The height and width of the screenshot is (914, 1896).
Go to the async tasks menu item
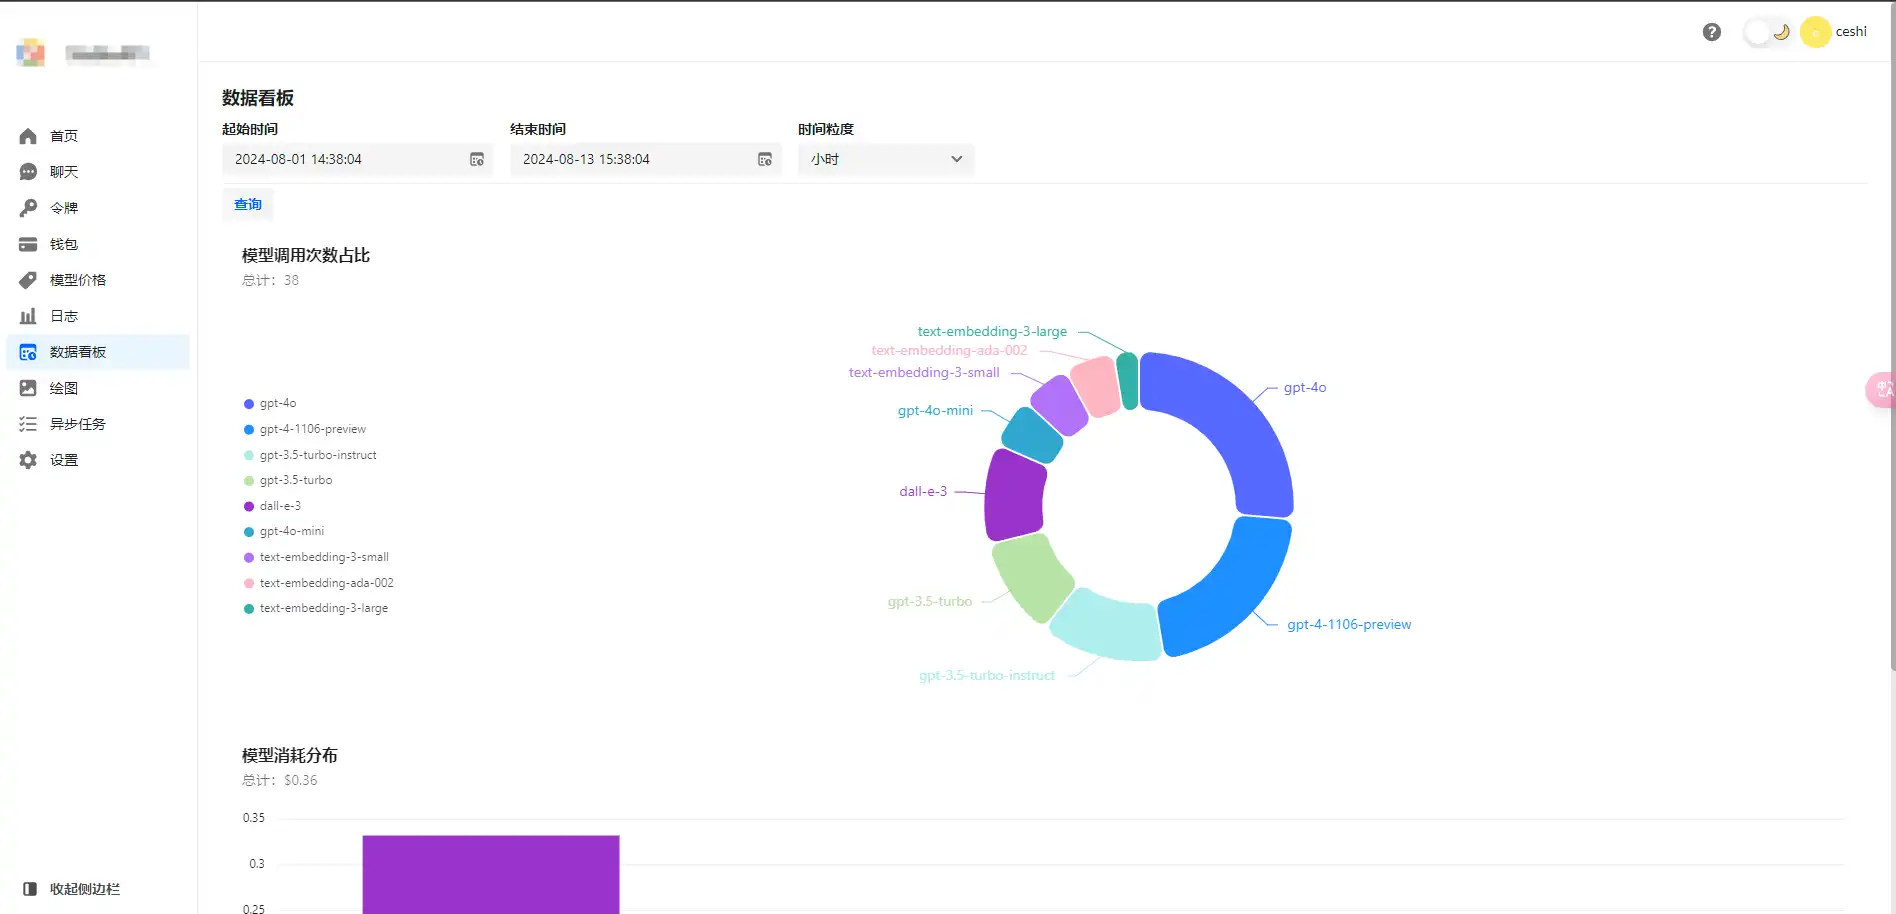click(x=78, y=424)
